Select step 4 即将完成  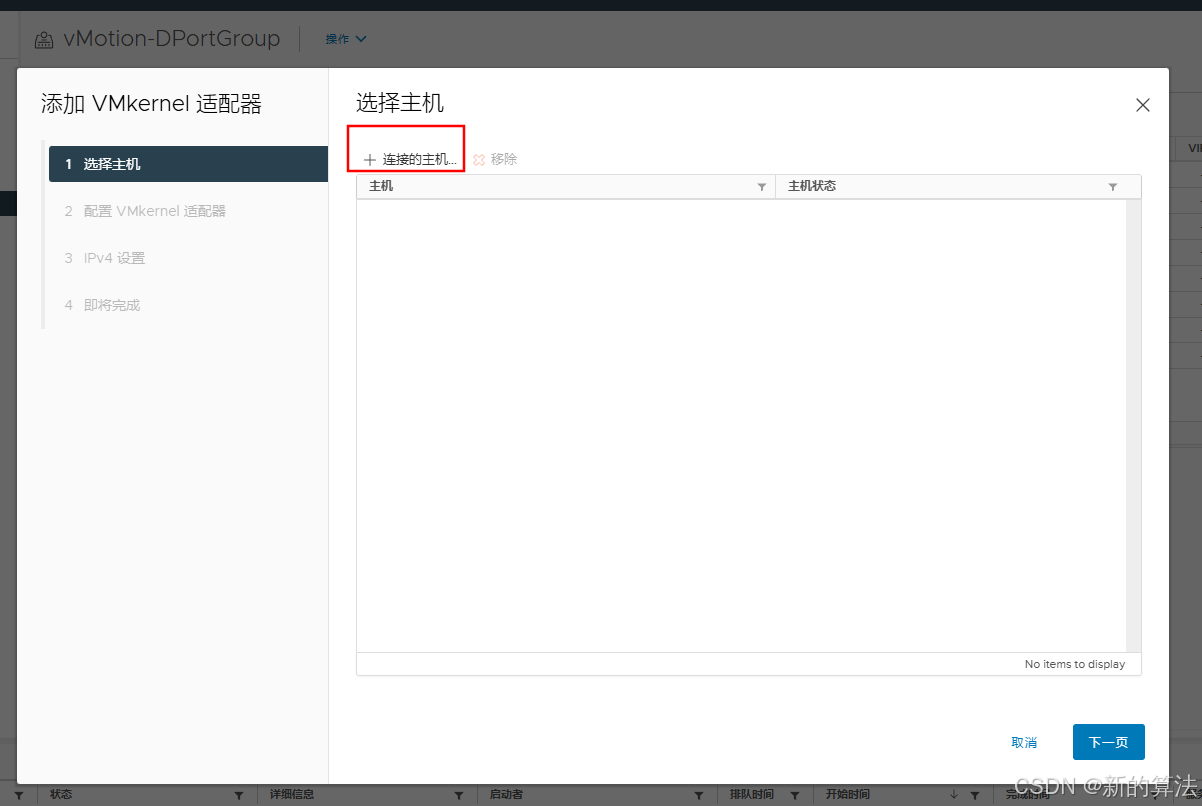pos(188,305)
